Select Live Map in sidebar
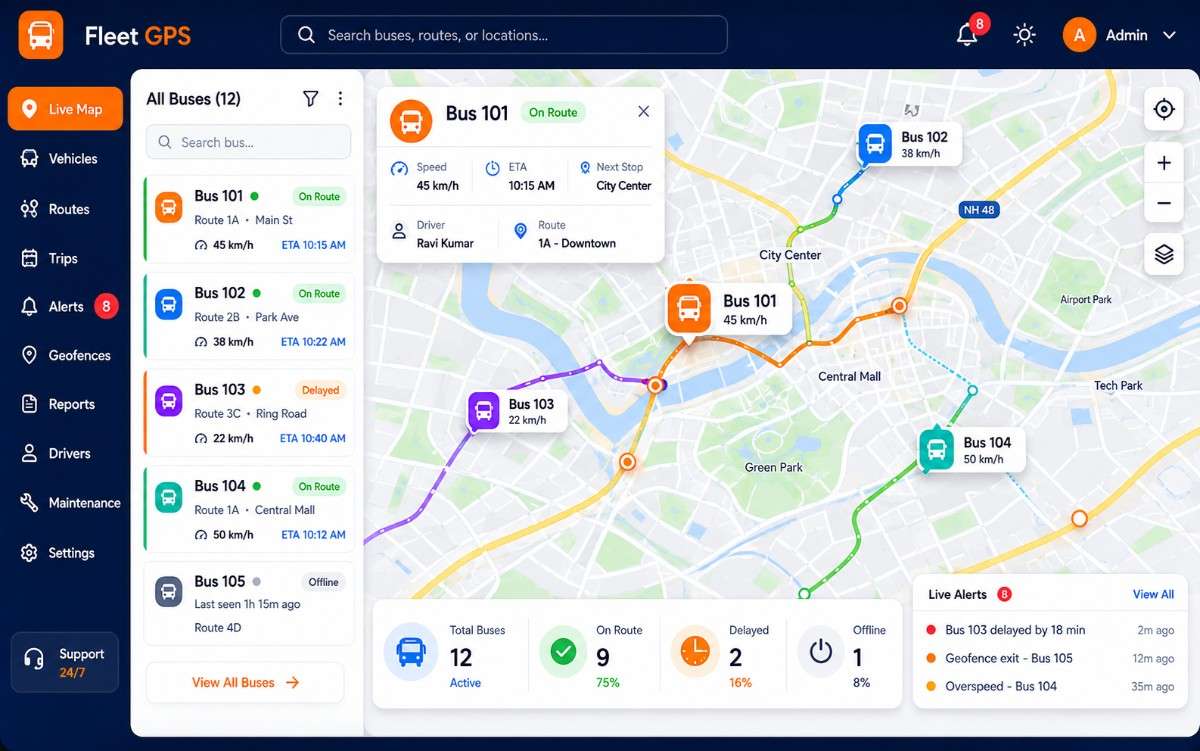 click(x=65, y=109)
